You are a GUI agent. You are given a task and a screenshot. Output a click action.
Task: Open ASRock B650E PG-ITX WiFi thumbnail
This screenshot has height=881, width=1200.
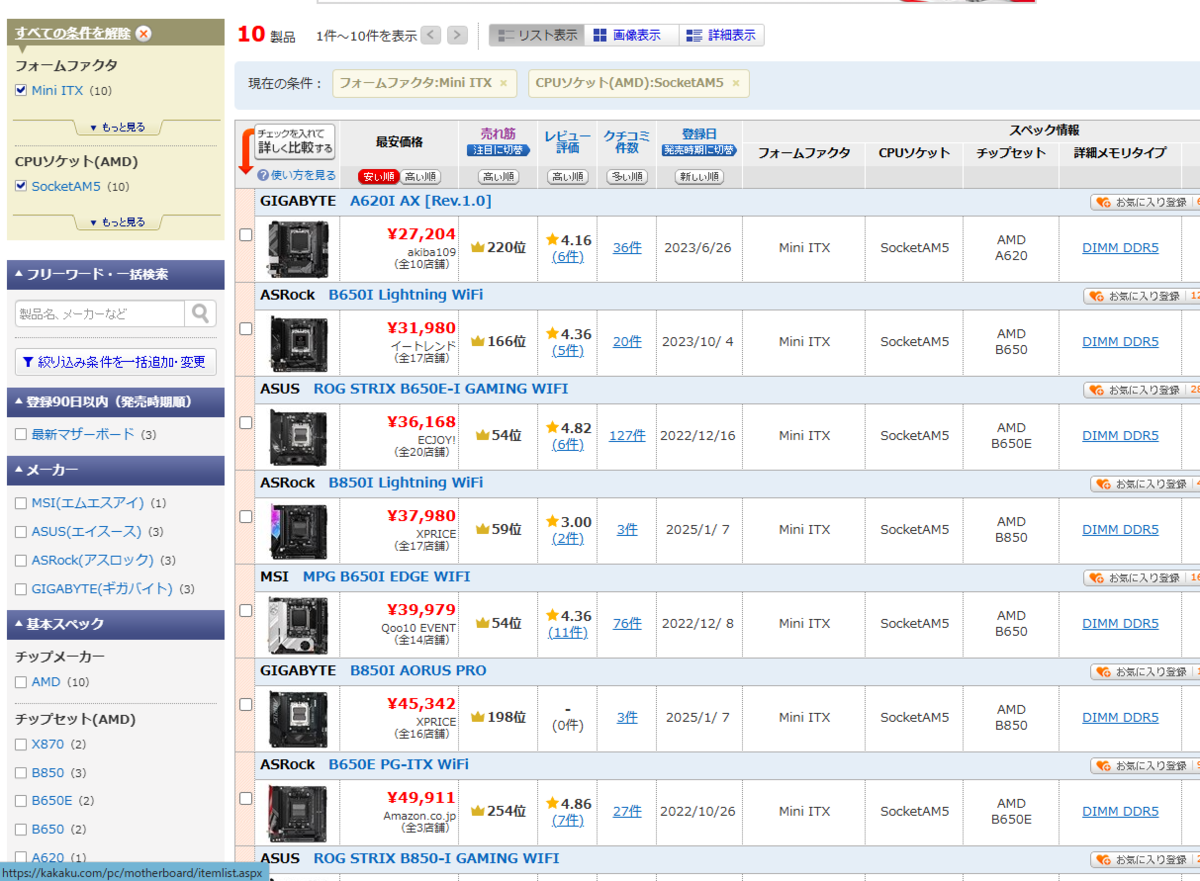[x=298, y=813]
